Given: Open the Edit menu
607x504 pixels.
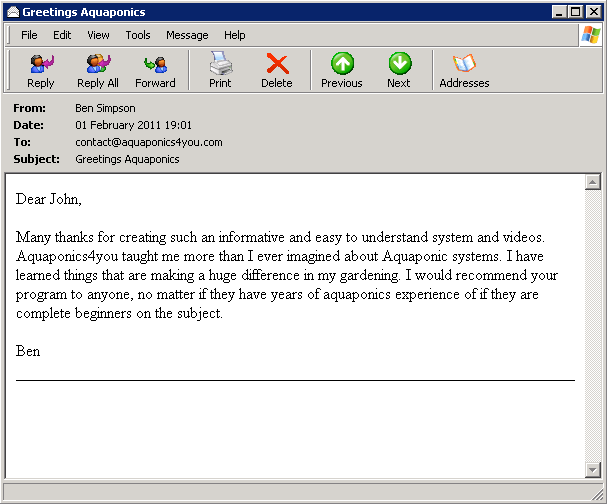Looking at the screenshot, I should [x=62, y=35].
